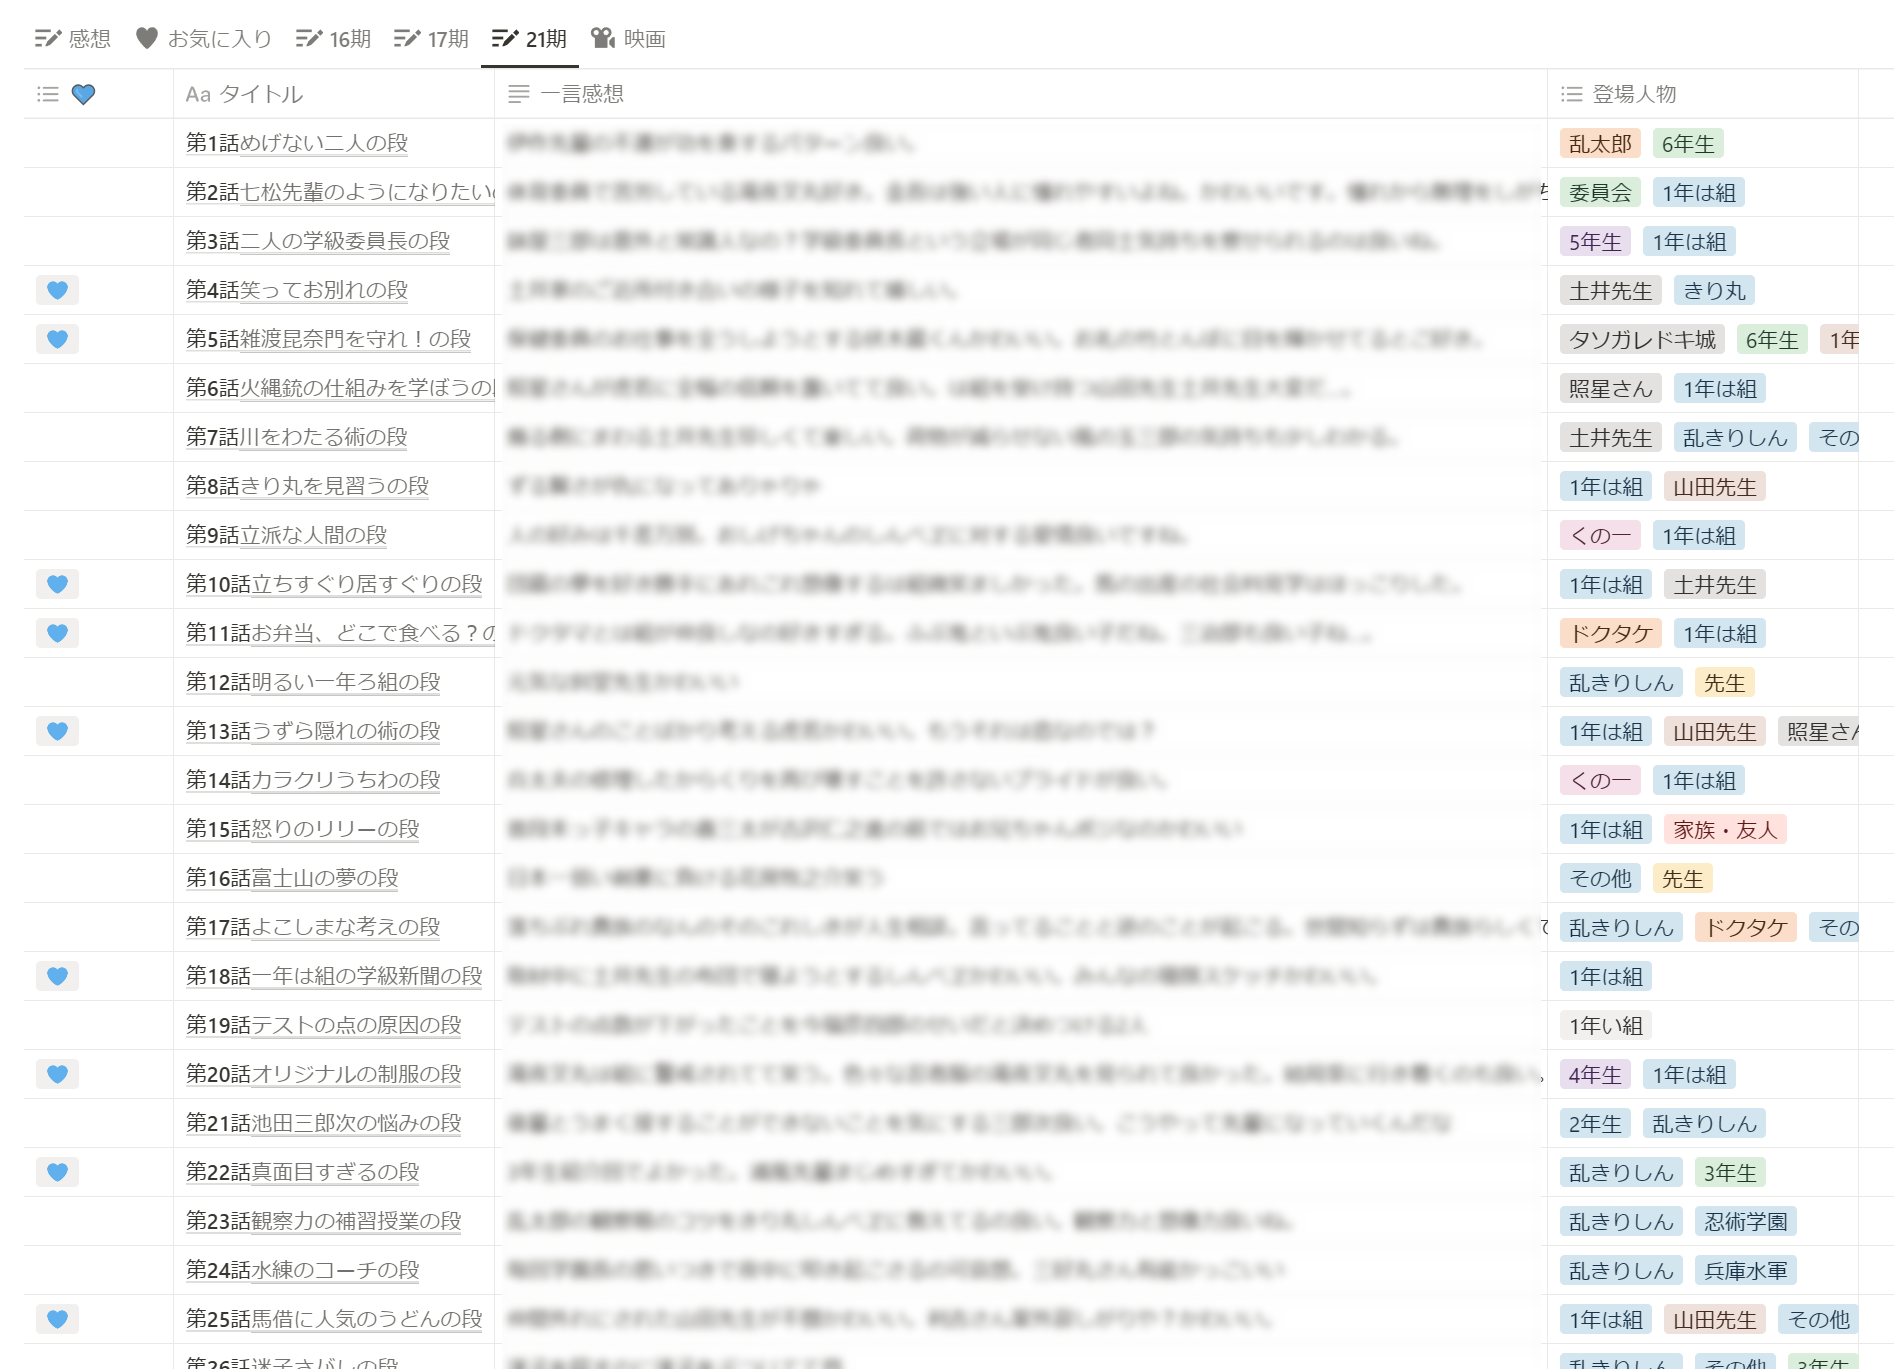Screen dimensions: 1894x1369
Task: Open page 第12話明るい一年ろ組の段
Action: coord(313,682)
